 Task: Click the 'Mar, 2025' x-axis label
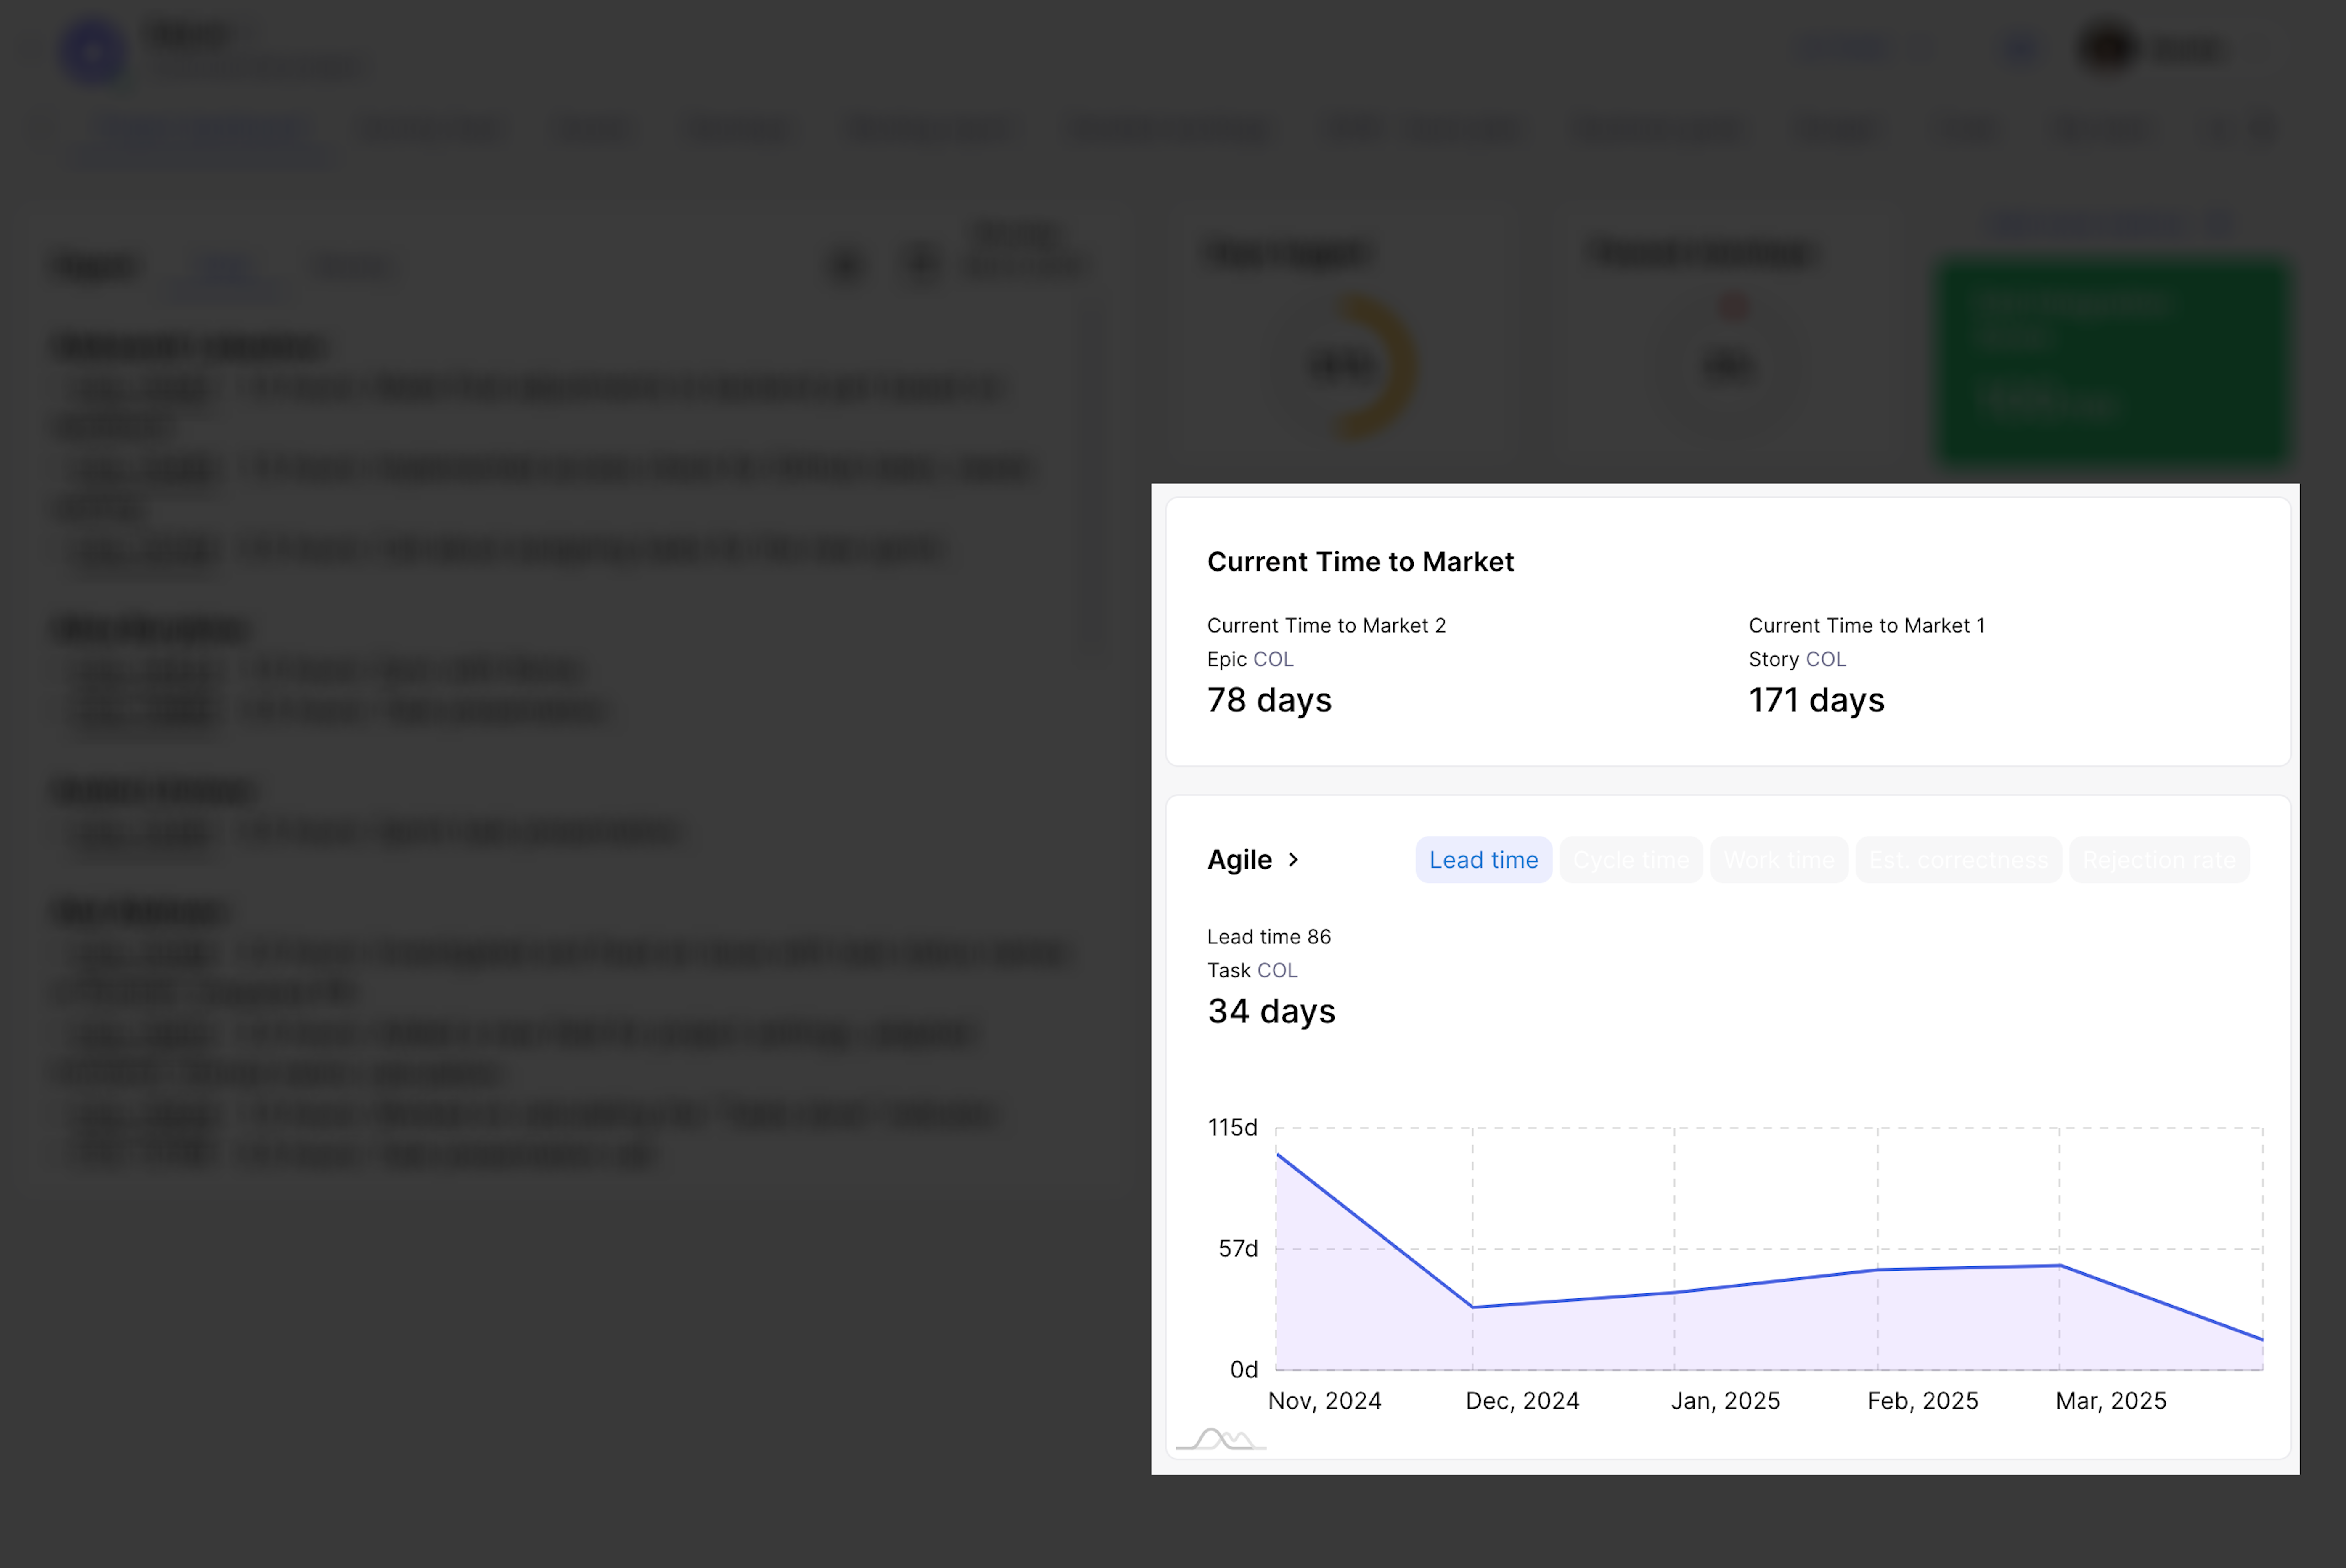[2111, 1401]
